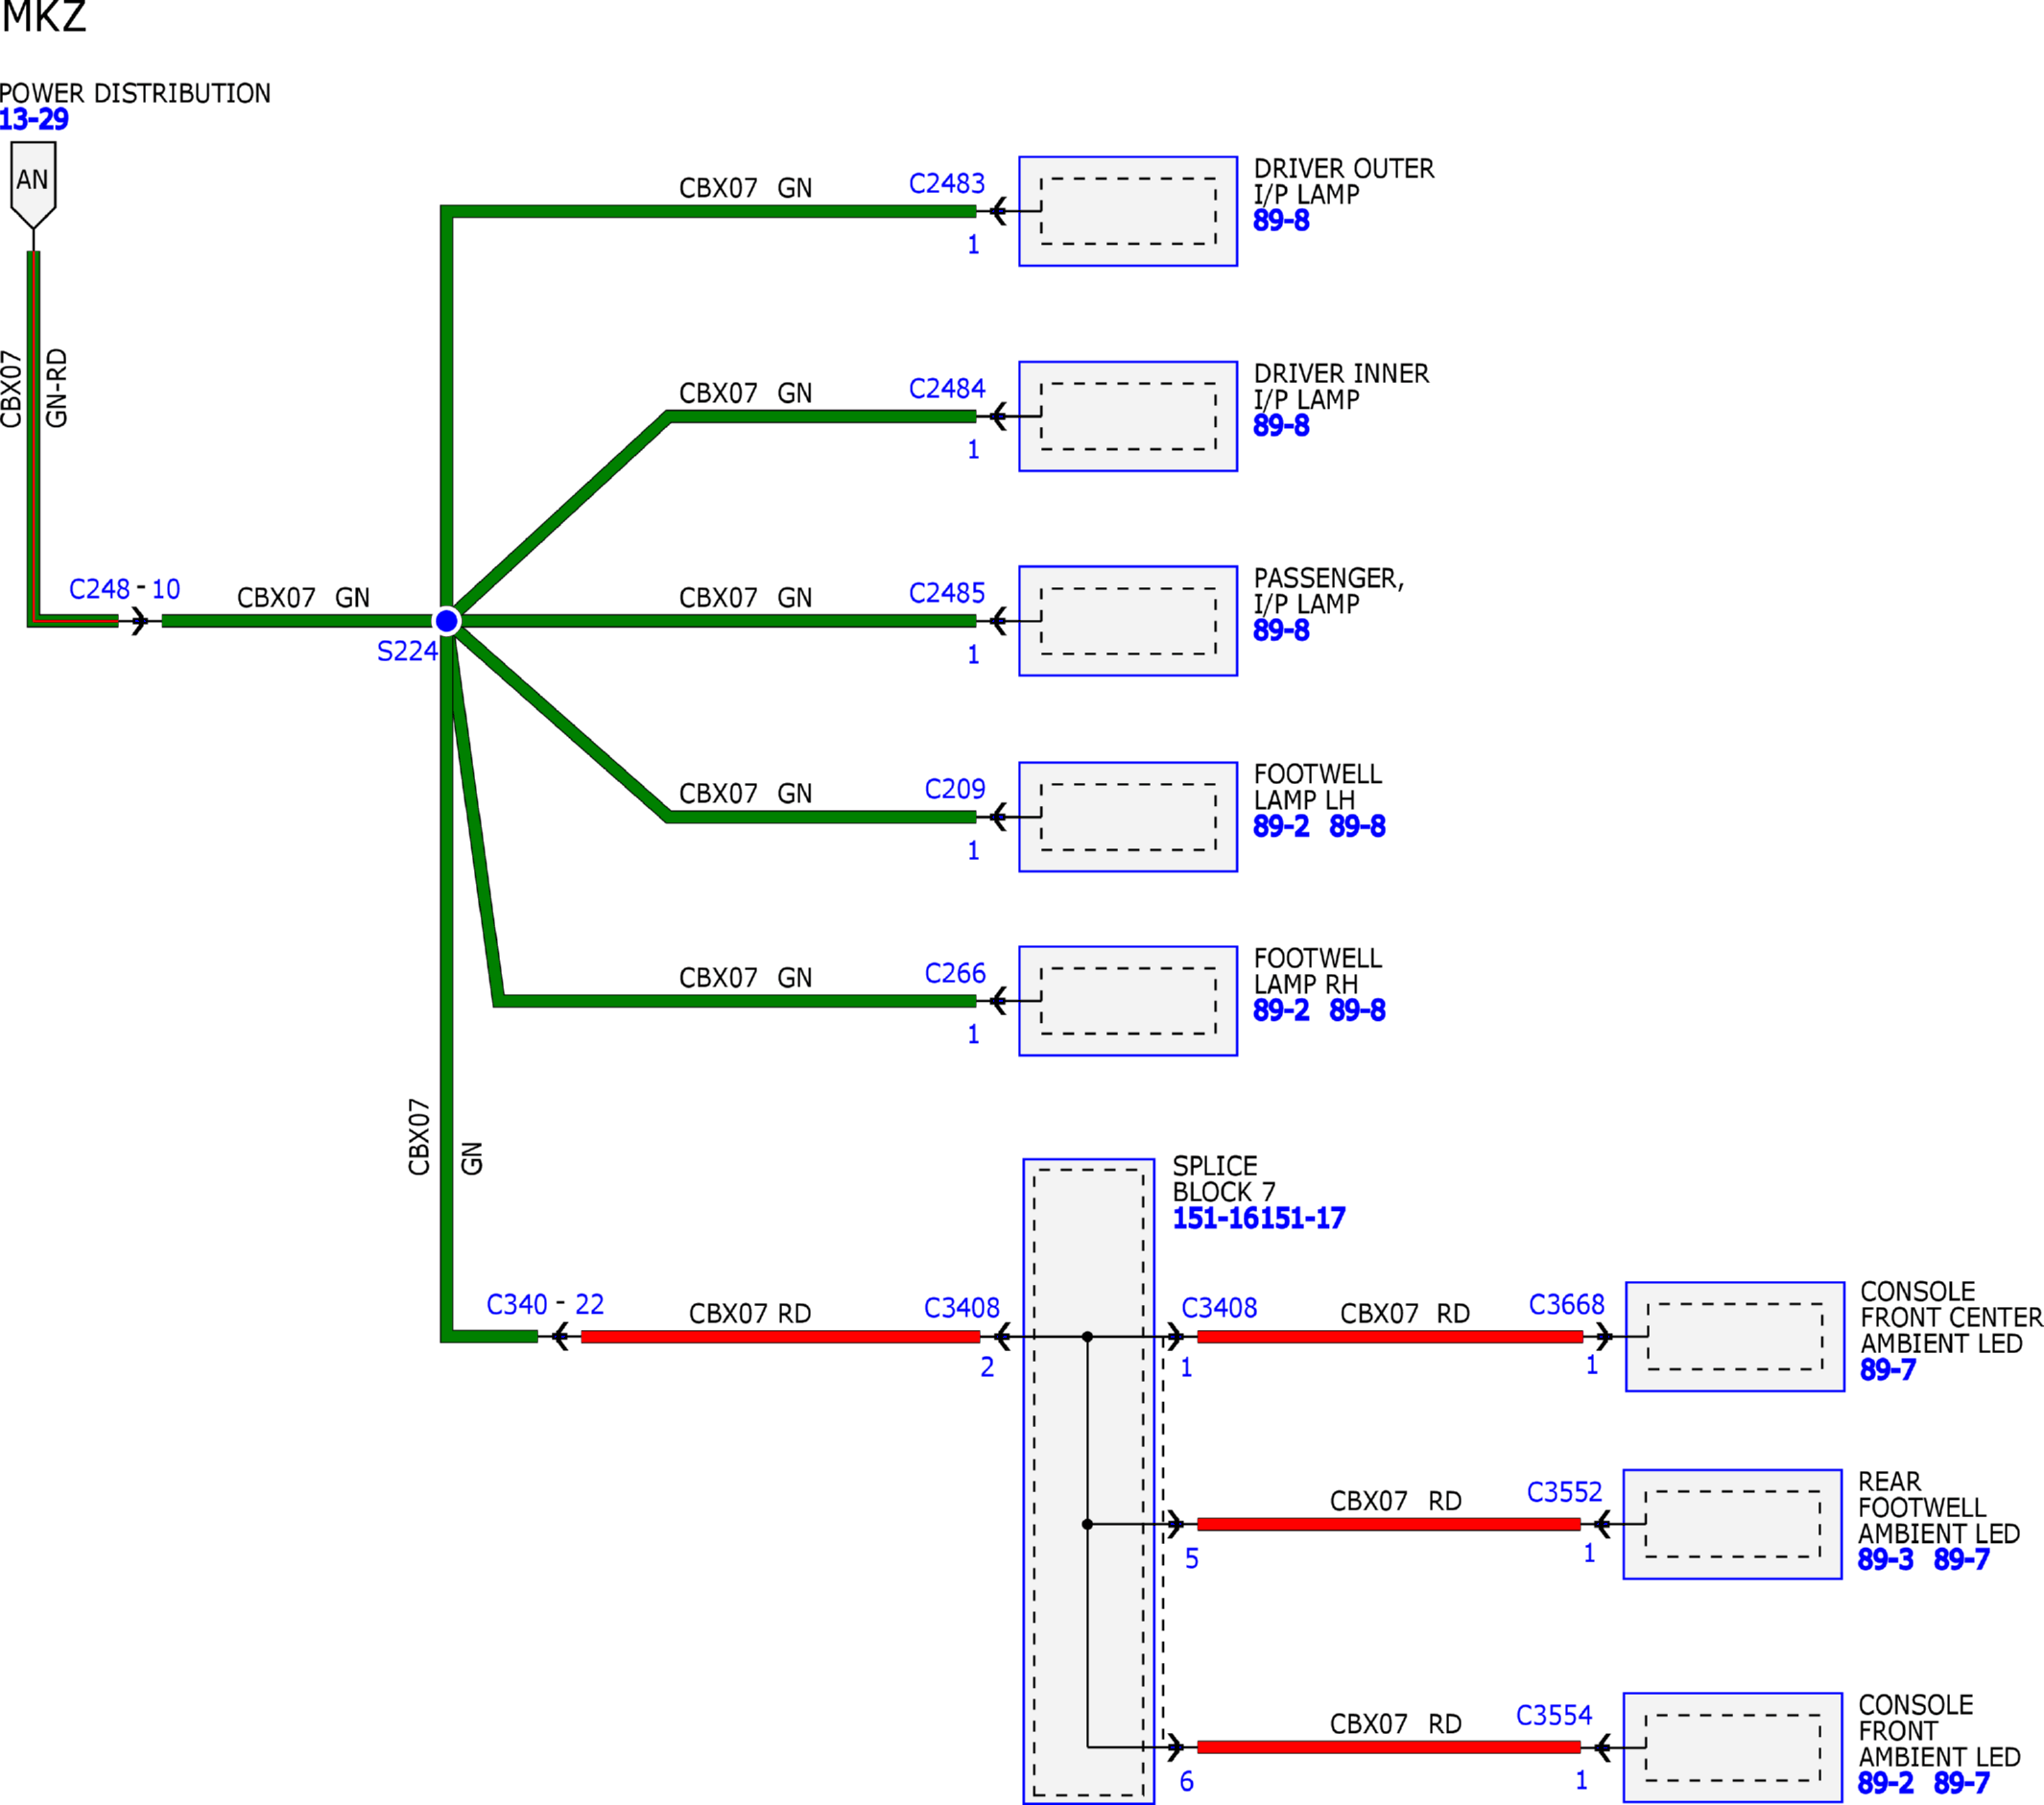Open 89-7 link for Rear Footwell Ambient LED
Viewport: 2044px width, 1805px height.
pyautogui.click(x=1962, y=1559)
